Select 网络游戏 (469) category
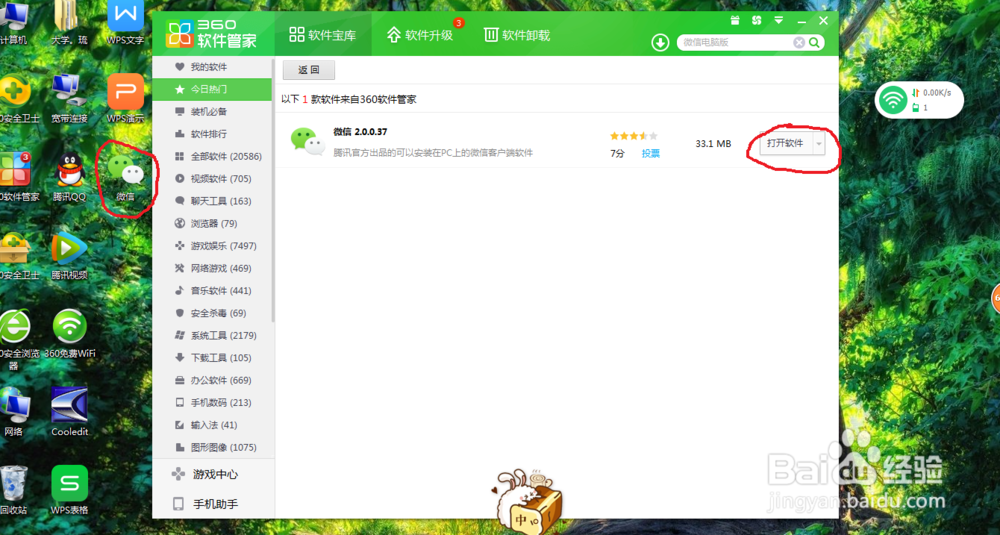Viewport: 1000px width, 535px height. (212, 268)
